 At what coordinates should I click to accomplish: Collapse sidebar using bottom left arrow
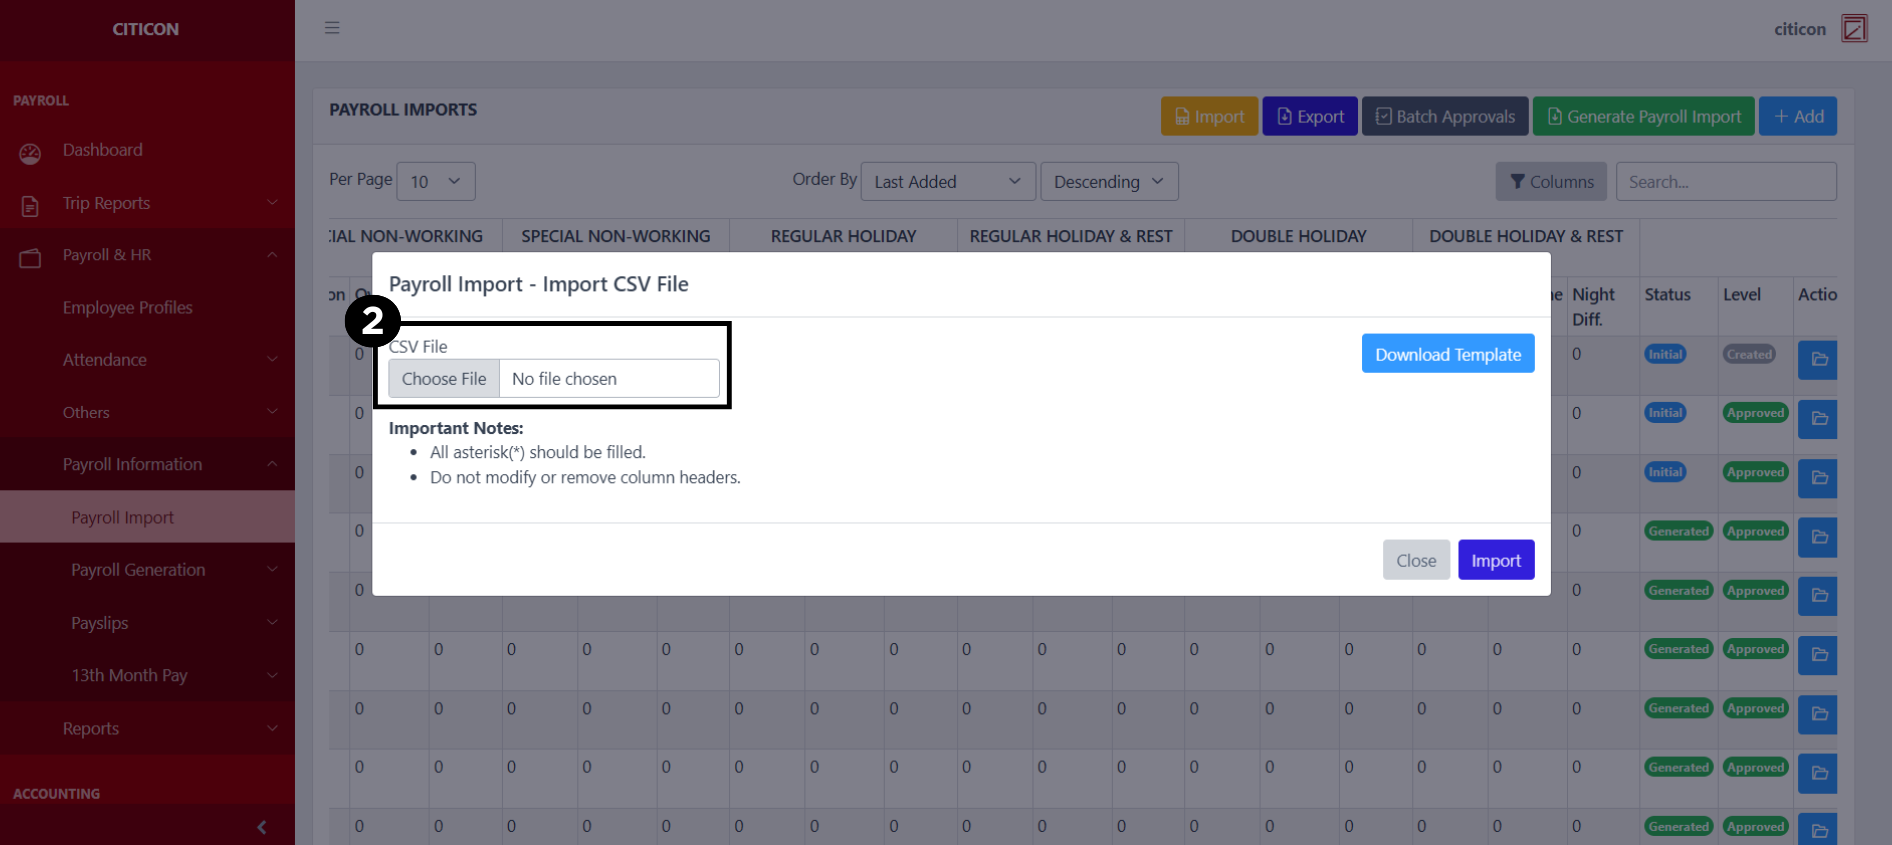coord(262,827)
